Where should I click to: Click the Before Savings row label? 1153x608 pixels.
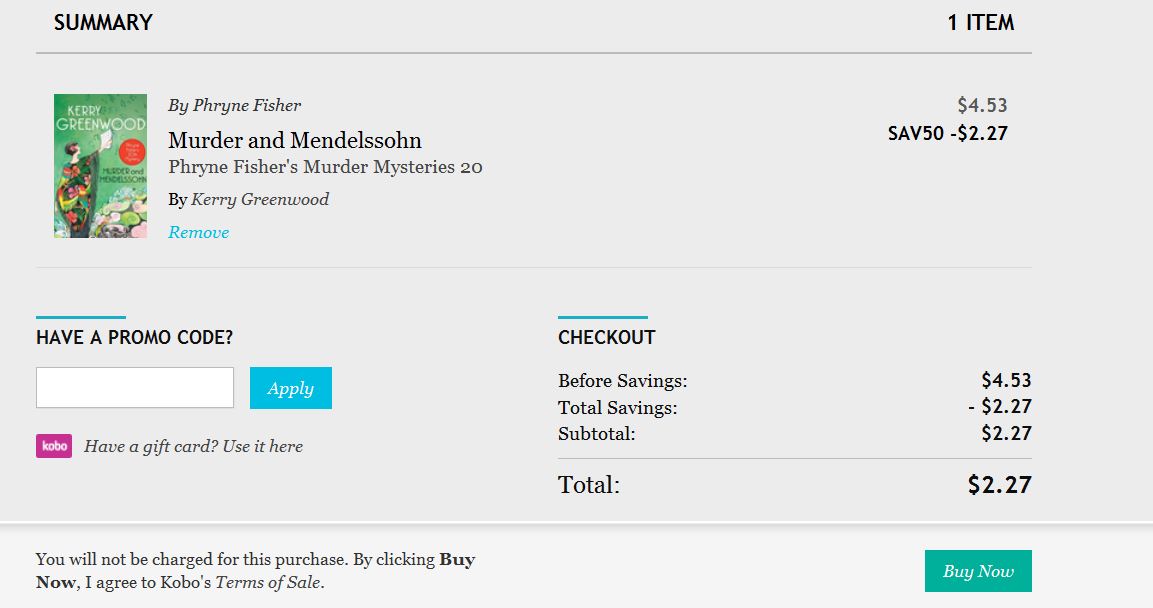(622, 381)
